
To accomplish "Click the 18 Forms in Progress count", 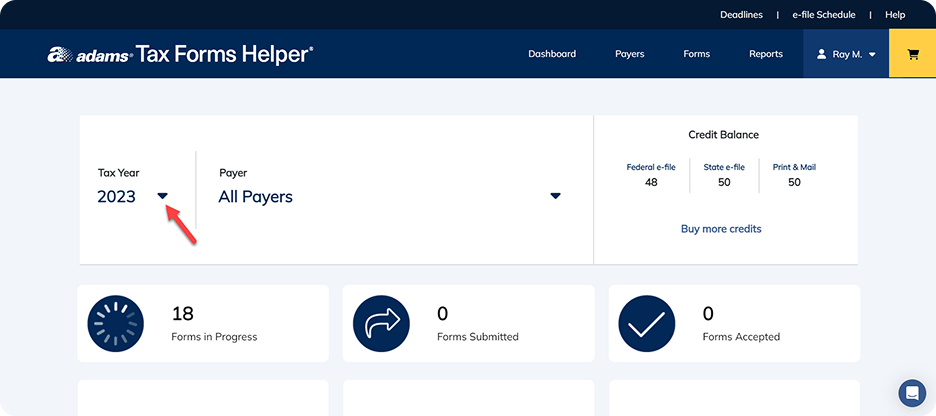I will coord(183,313).
